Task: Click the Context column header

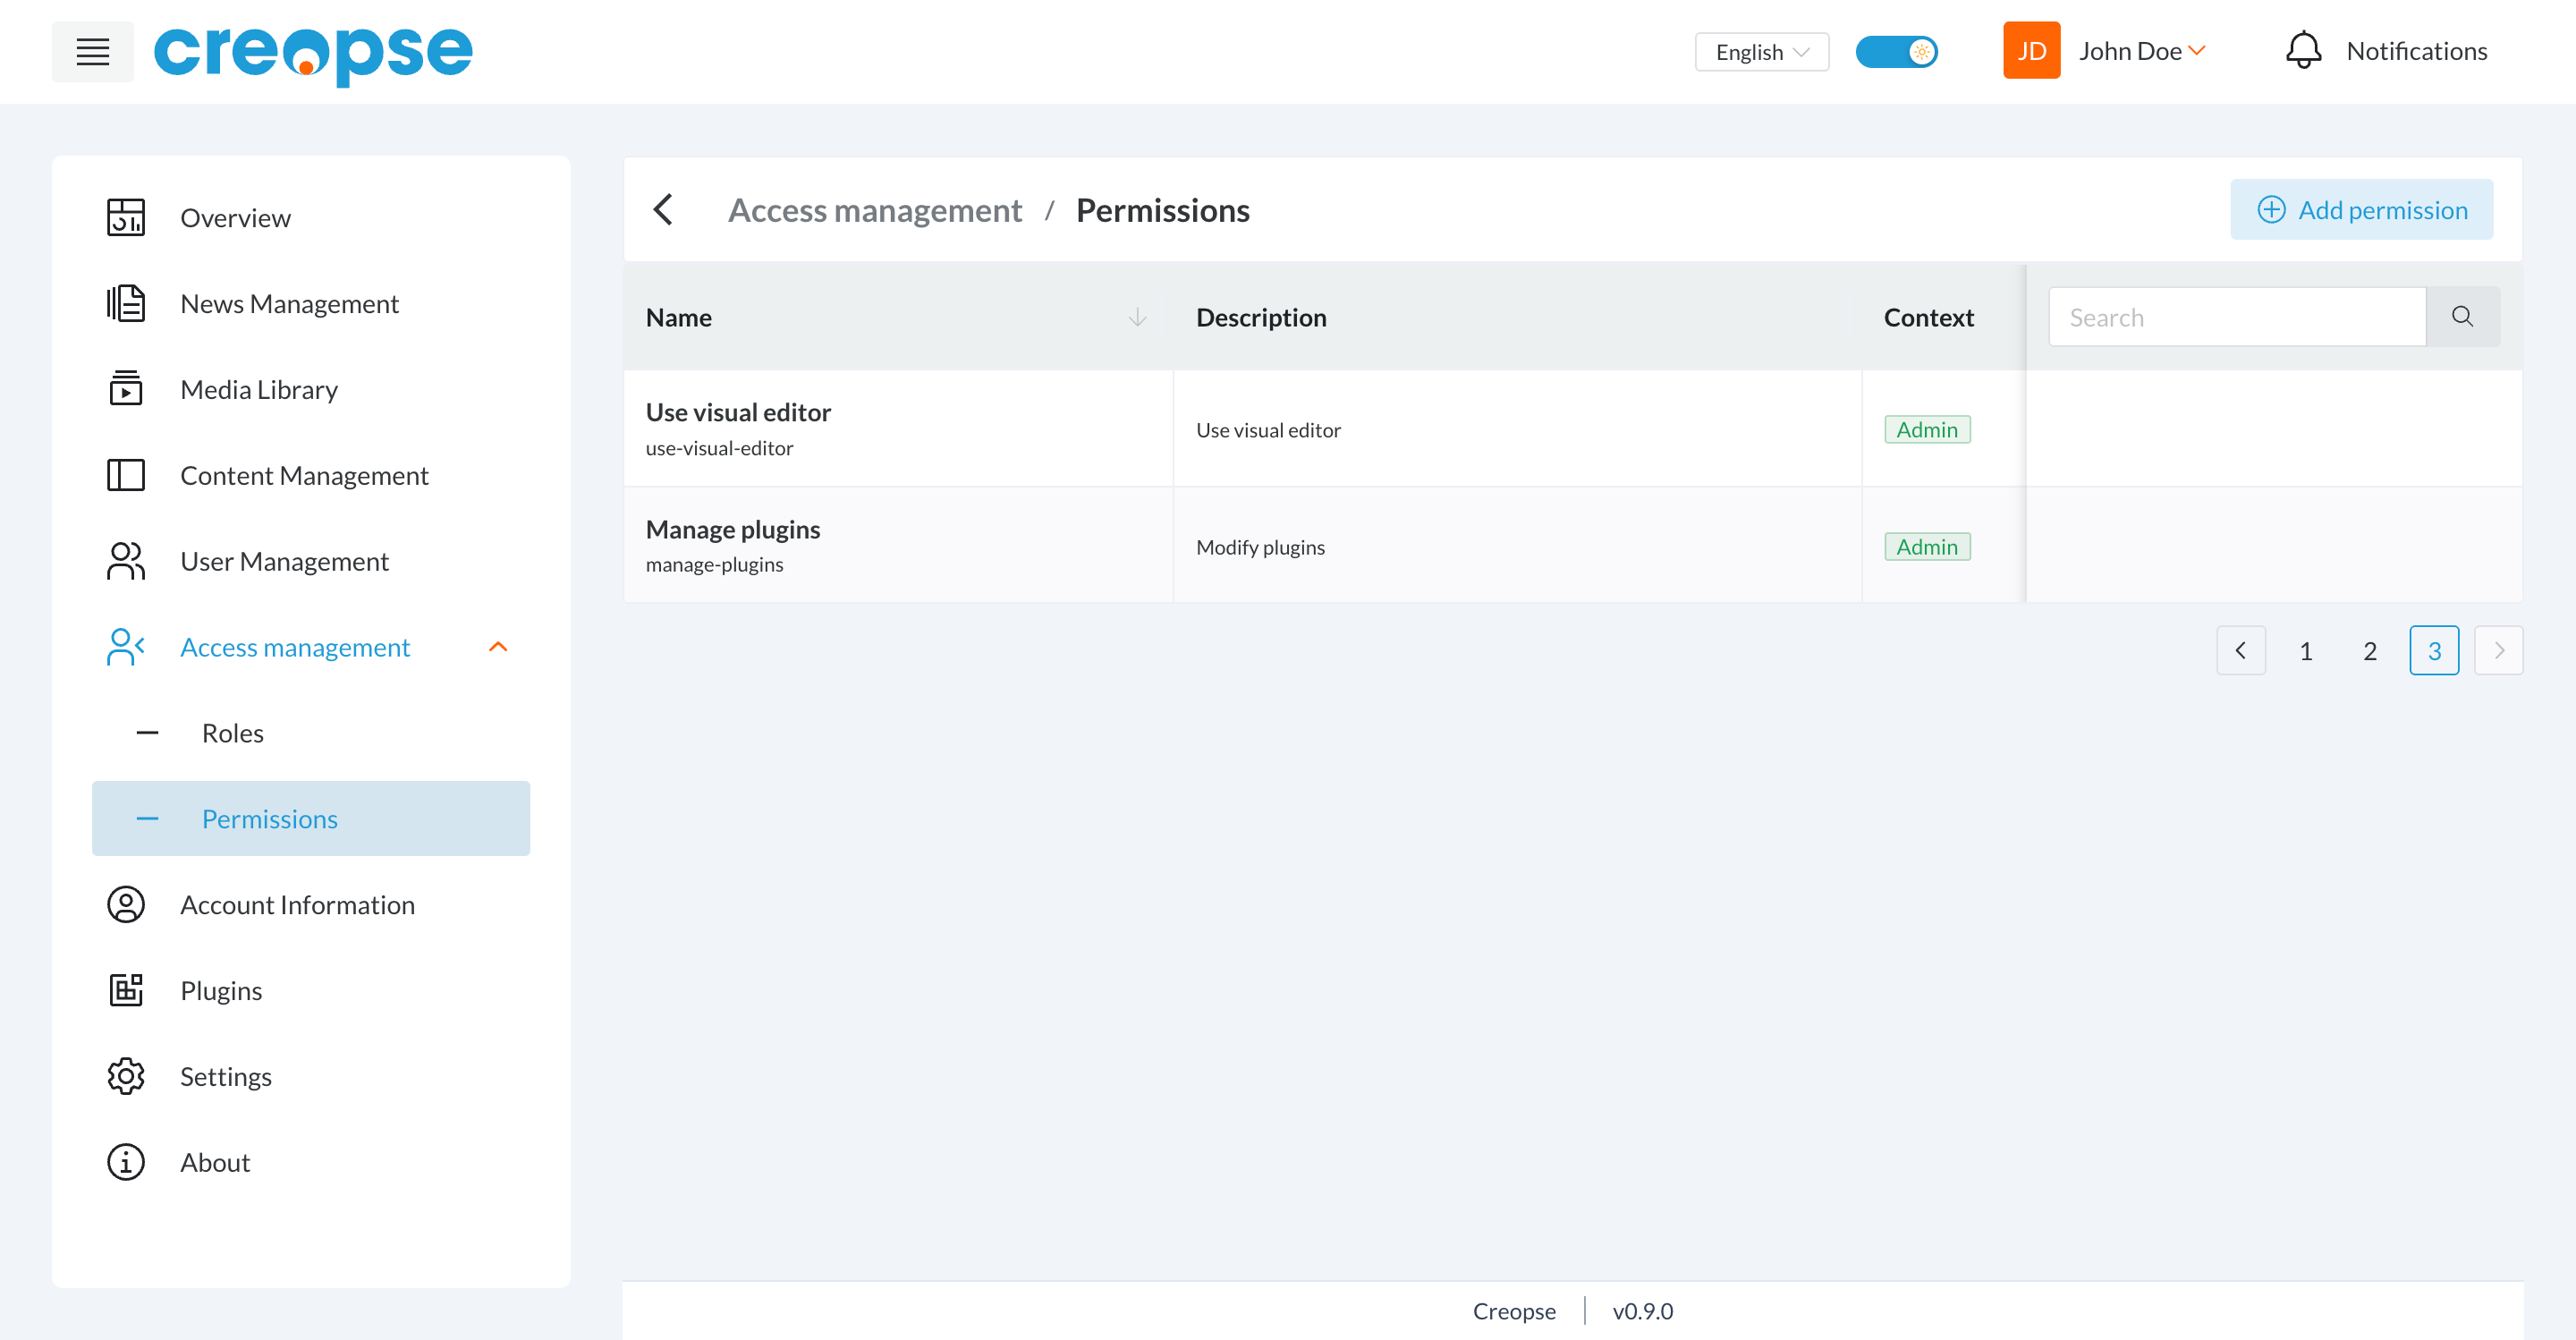Action: tap(1929, 318)
